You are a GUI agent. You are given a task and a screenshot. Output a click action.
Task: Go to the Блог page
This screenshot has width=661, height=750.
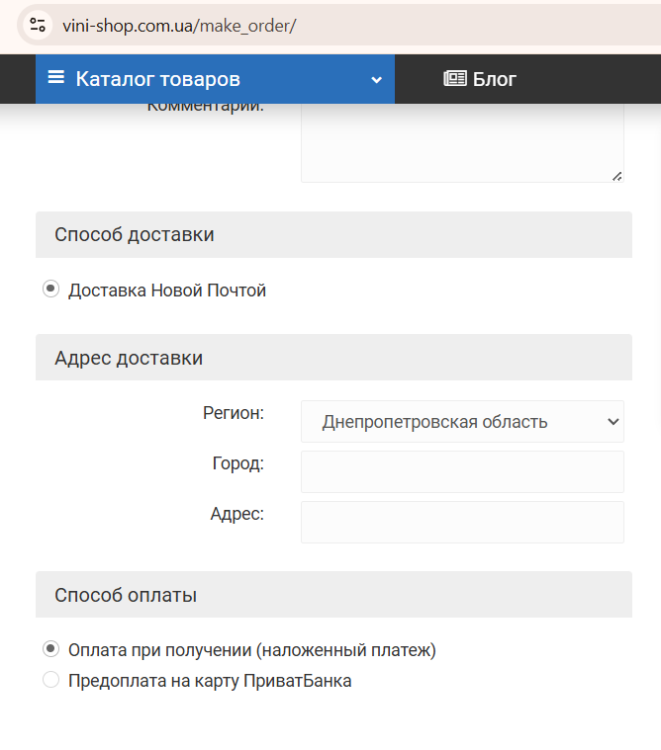pos(494,79)
